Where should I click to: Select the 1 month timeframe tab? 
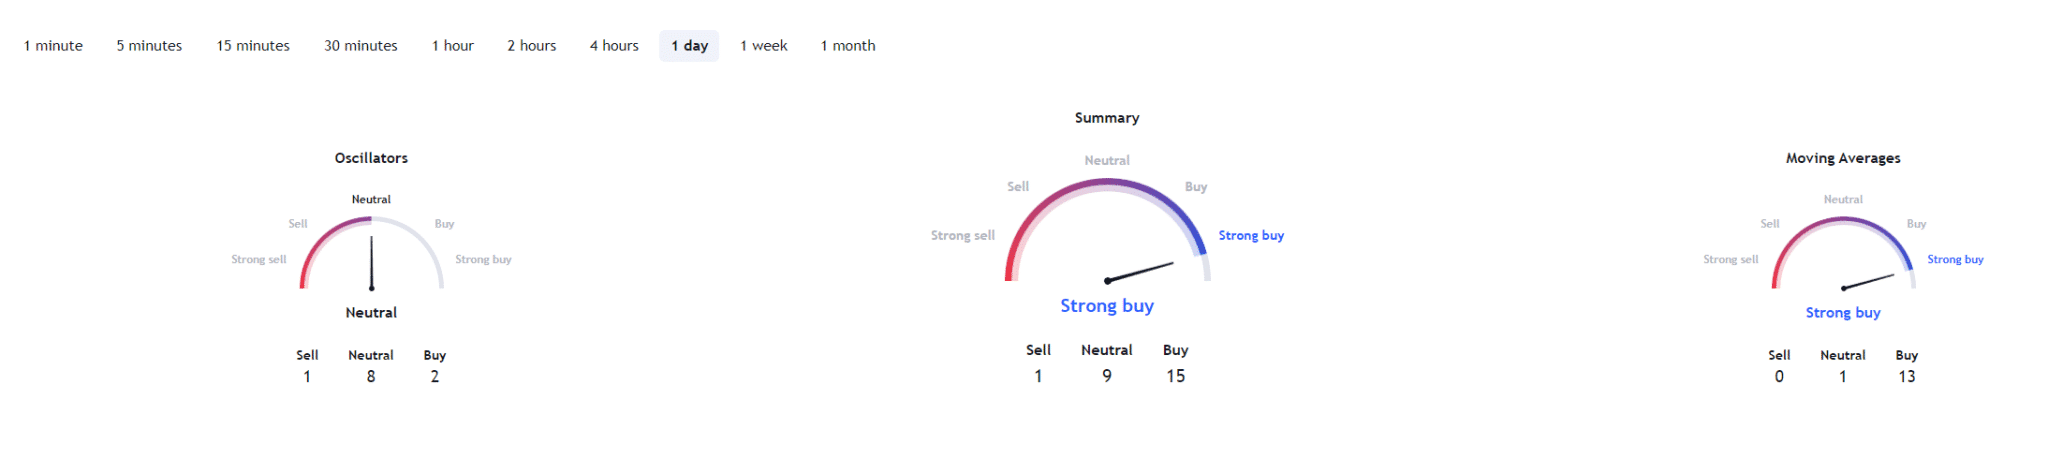coord(847,46)
